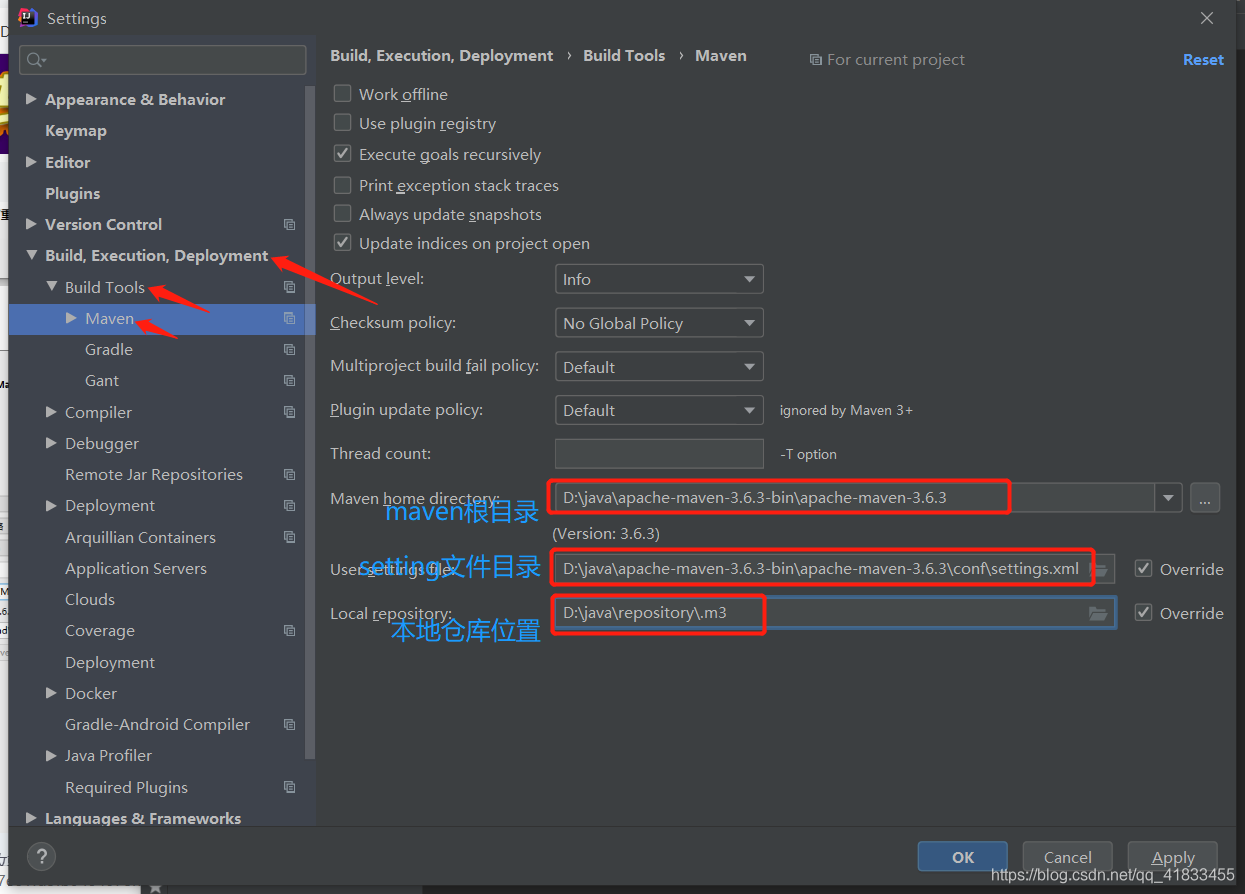Select Plugins in settings tree
Image resolution: width=1245 pixels, height=894 pixels.
click(x=72, y=193)
